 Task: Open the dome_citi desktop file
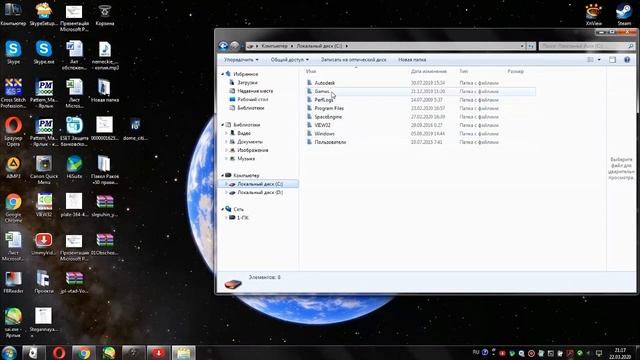(x=135, y=129)
